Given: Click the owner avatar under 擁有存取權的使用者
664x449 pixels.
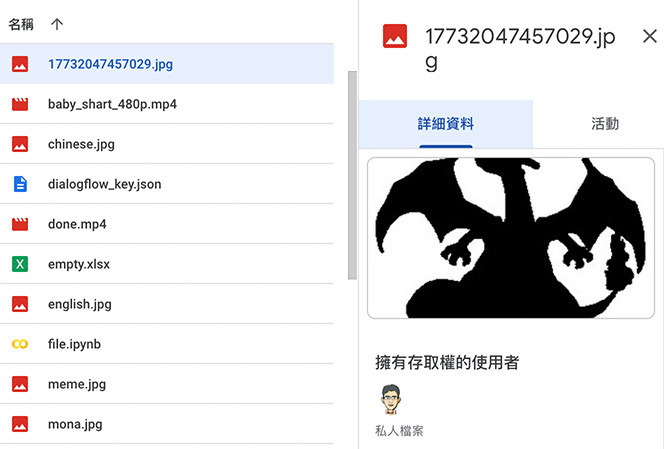Looking at the screenshot, I should pos(390,399).
